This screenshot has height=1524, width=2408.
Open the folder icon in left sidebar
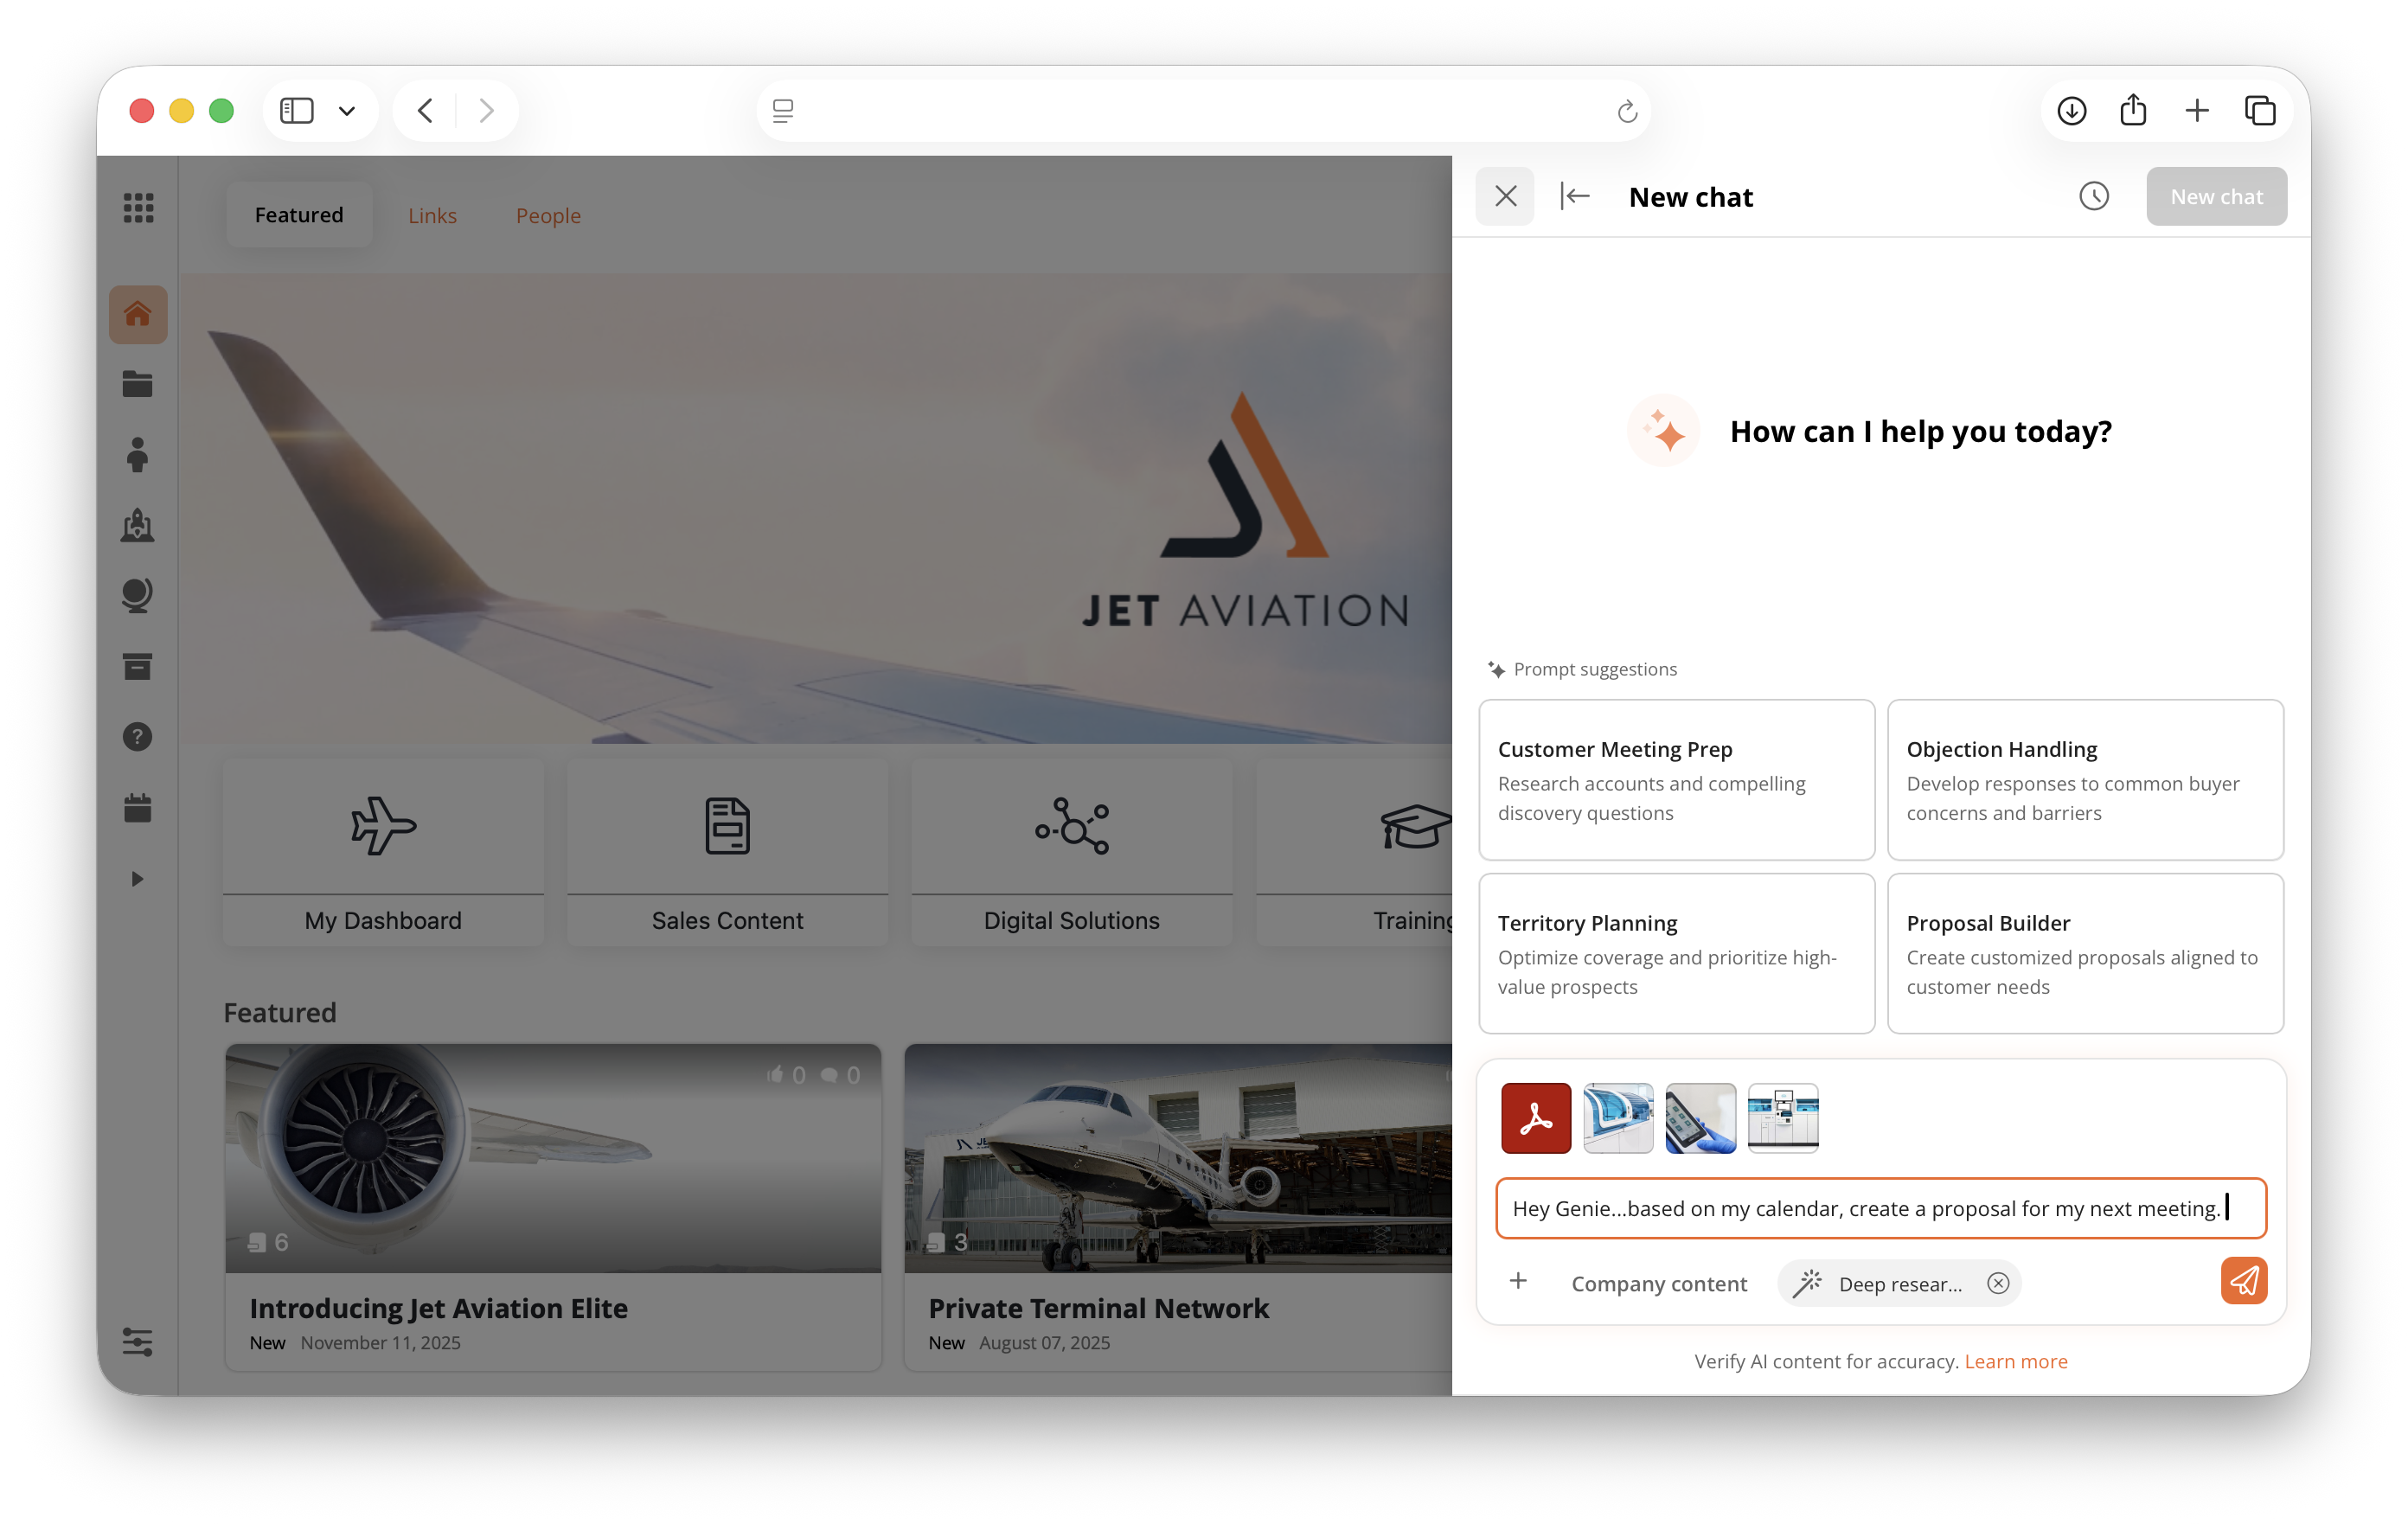138,384
